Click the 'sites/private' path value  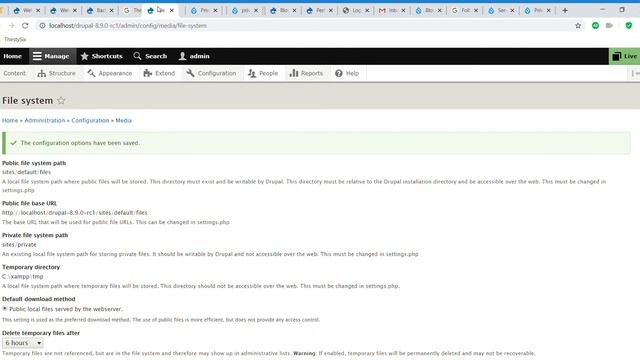[x=19, y=244]
